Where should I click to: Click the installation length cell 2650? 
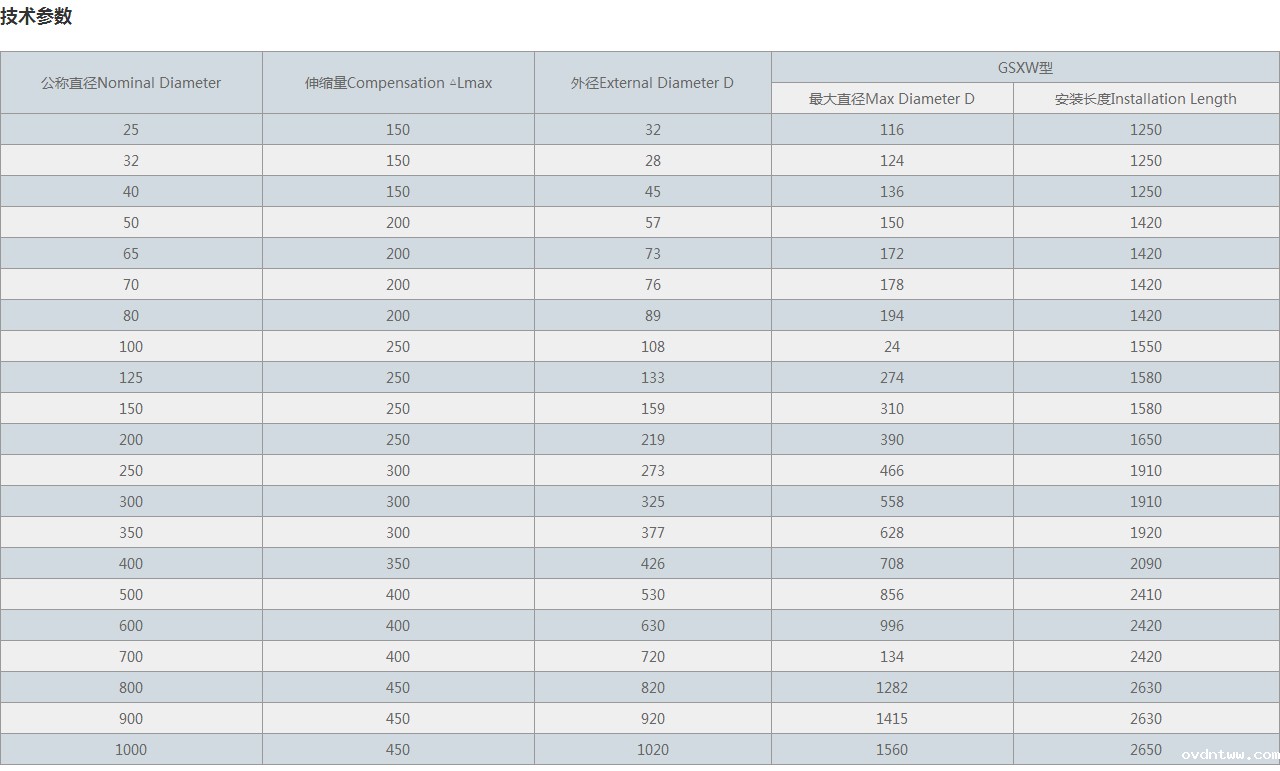pos(1146,750)
